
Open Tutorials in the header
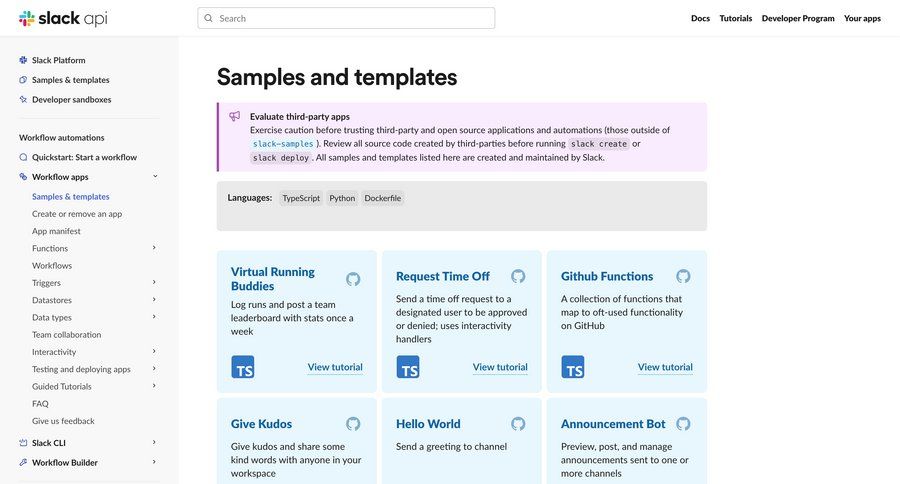tap(736, 18)
